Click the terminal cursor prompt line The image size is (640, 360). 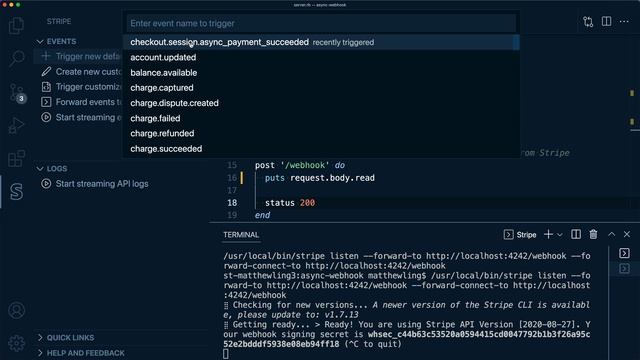[226, 353]
